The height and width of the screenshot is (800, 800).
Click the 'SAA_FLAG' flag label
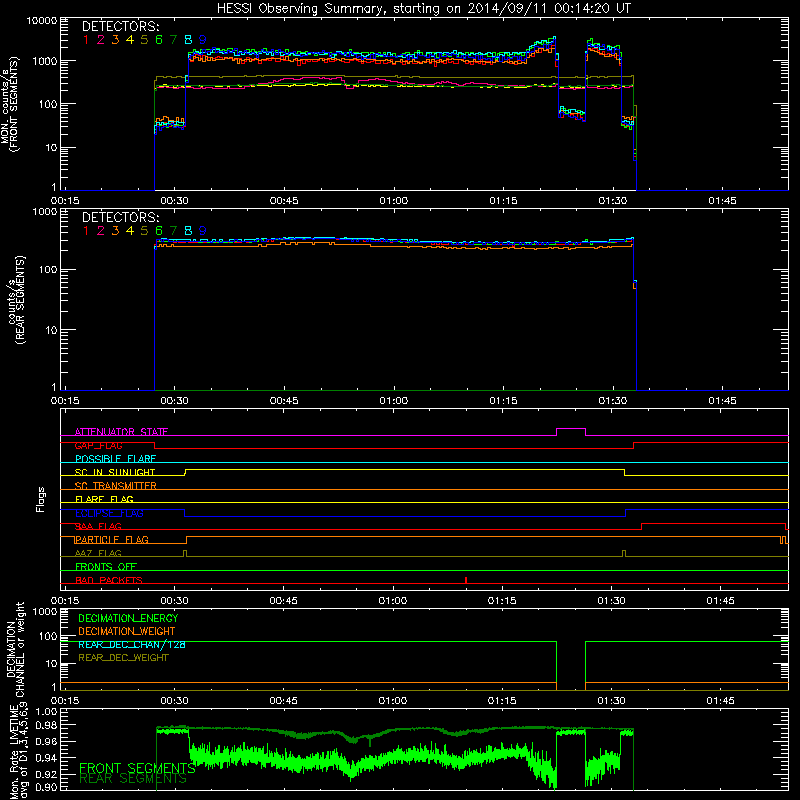tap(98, 526)
